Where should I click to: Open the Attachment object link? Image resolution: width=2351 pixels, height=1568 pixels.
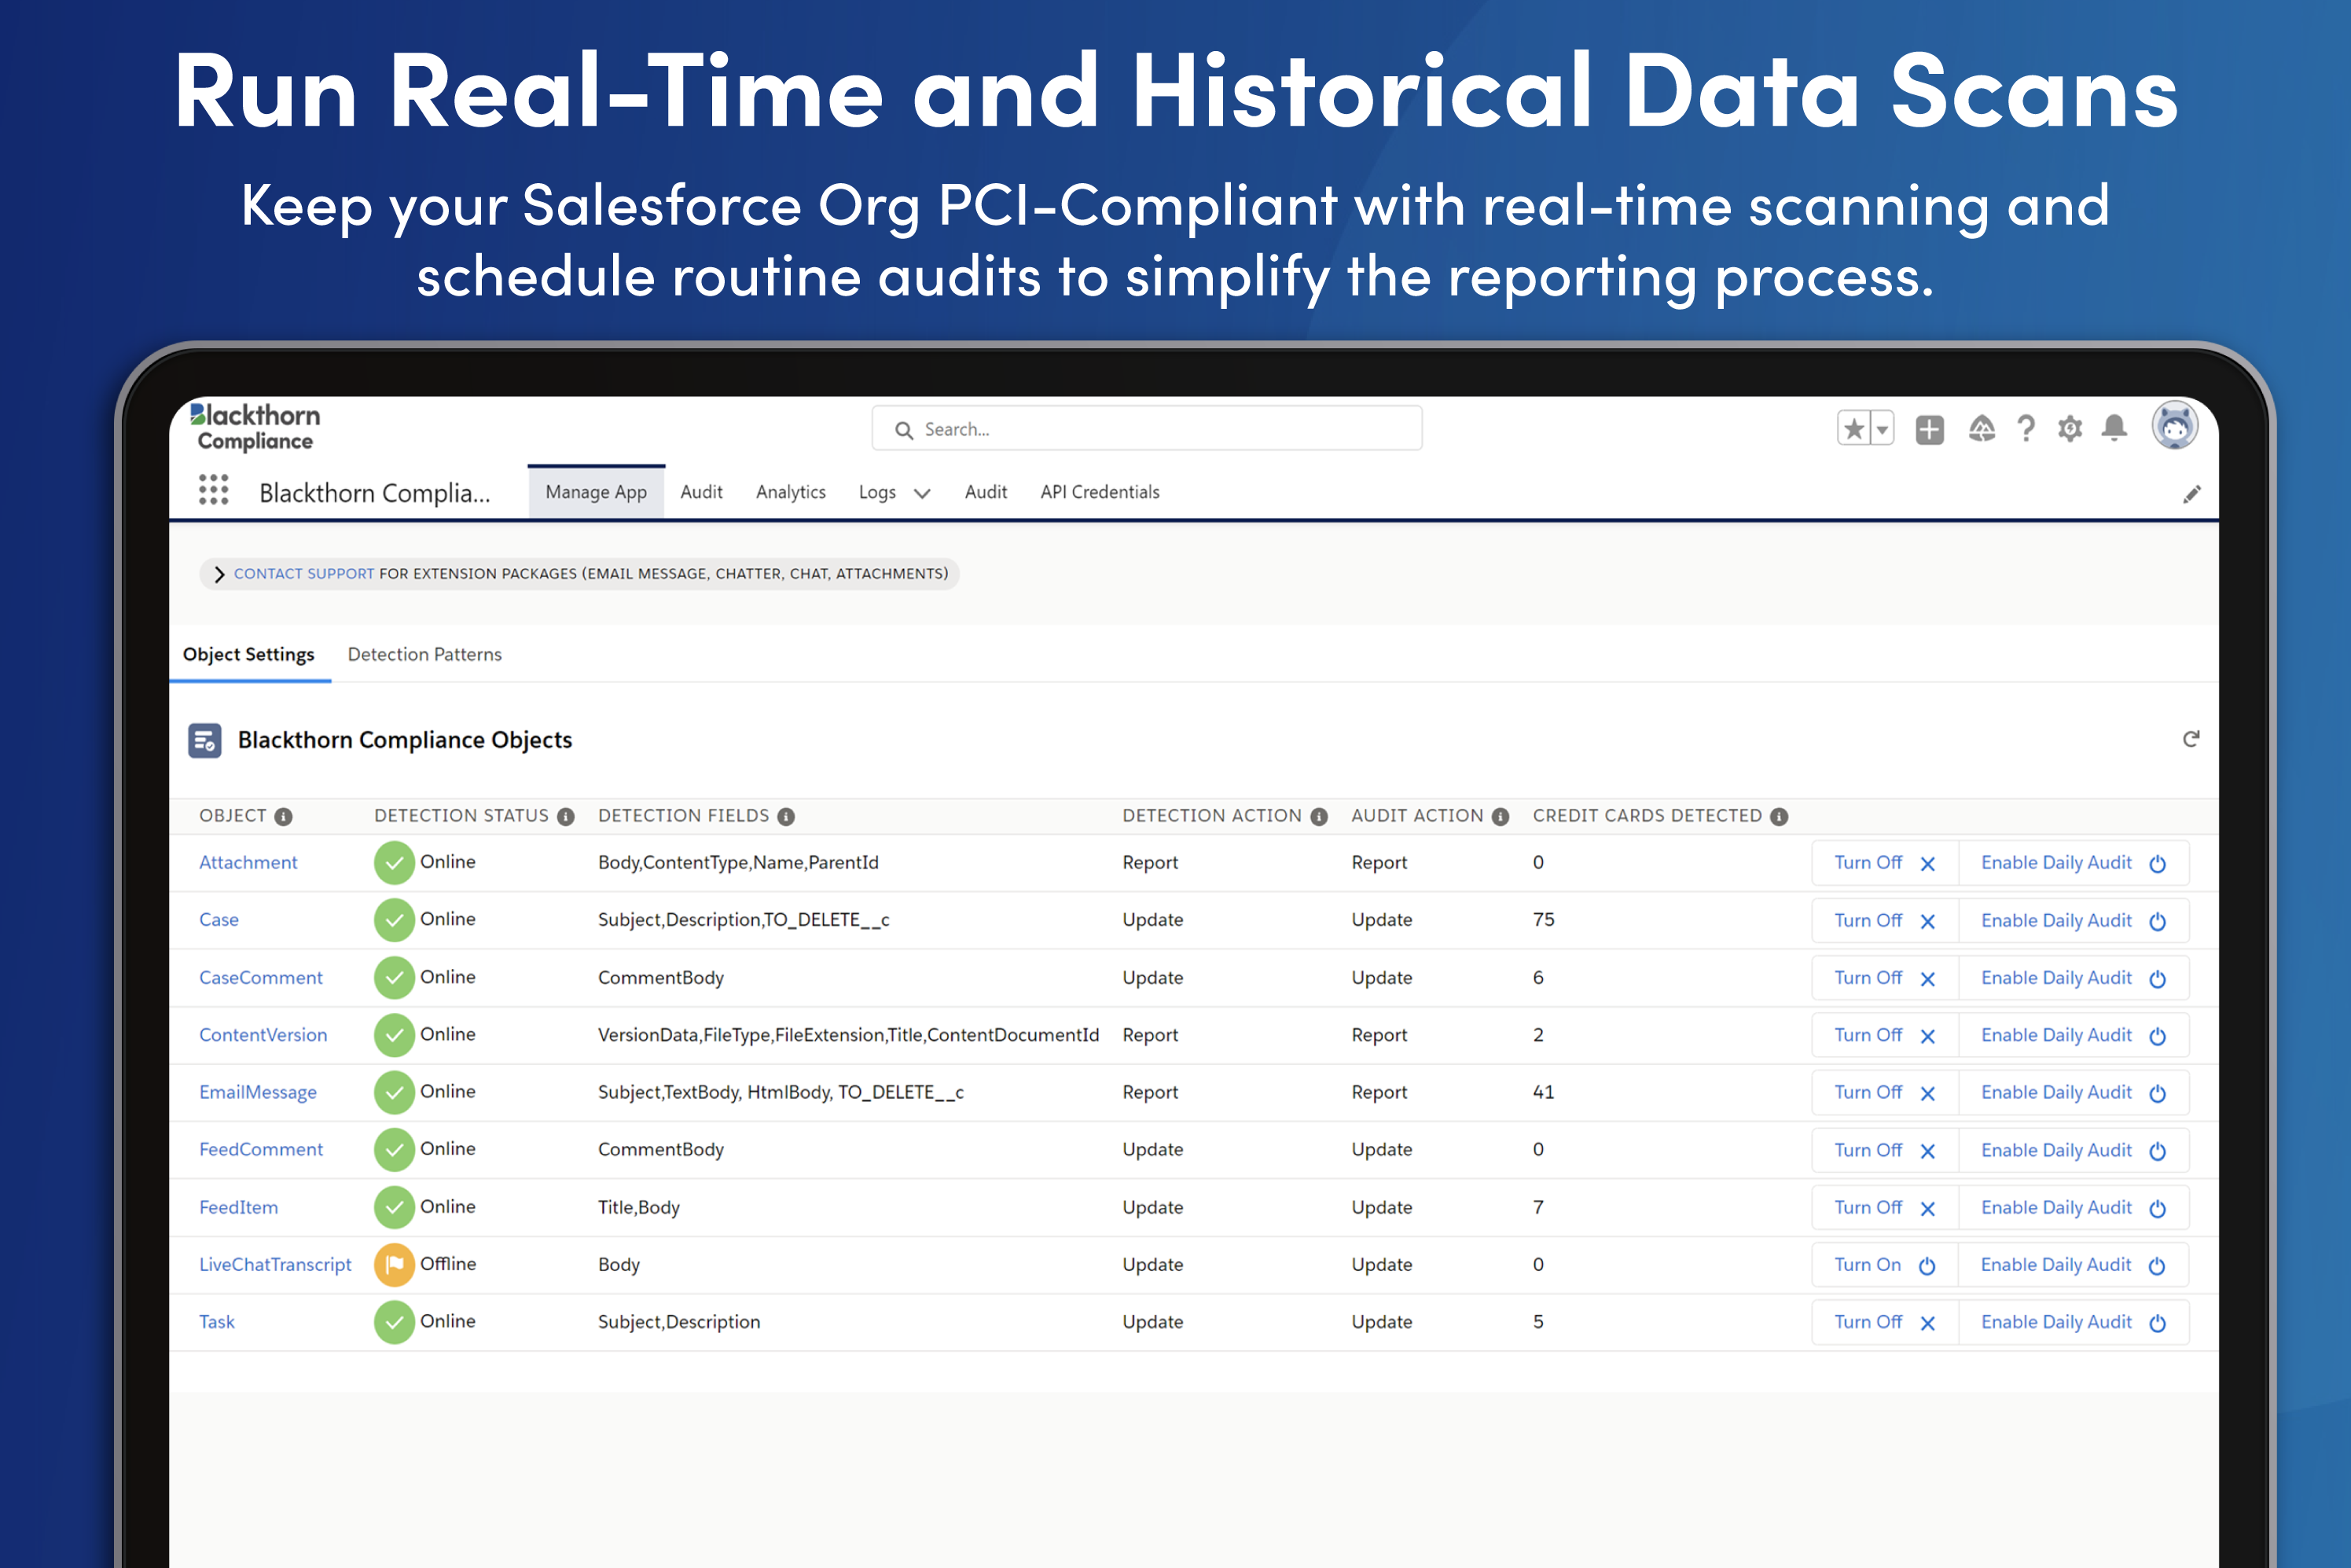point(248,863)
